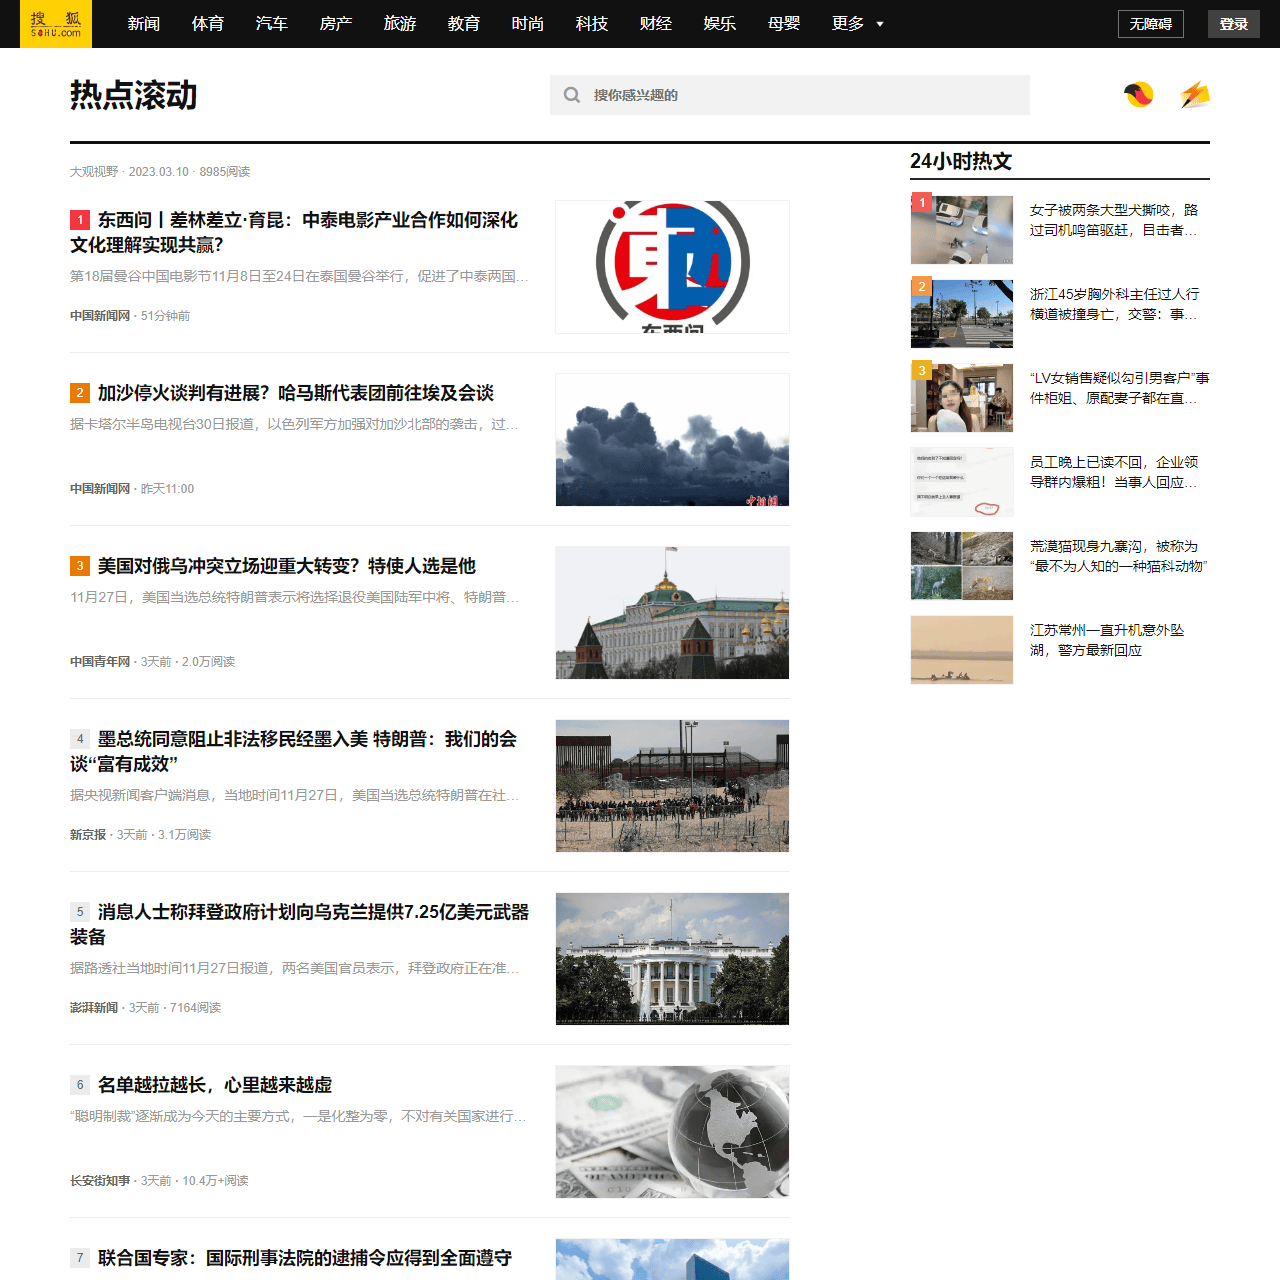Open the 娱乐 channel

(720, 24)
